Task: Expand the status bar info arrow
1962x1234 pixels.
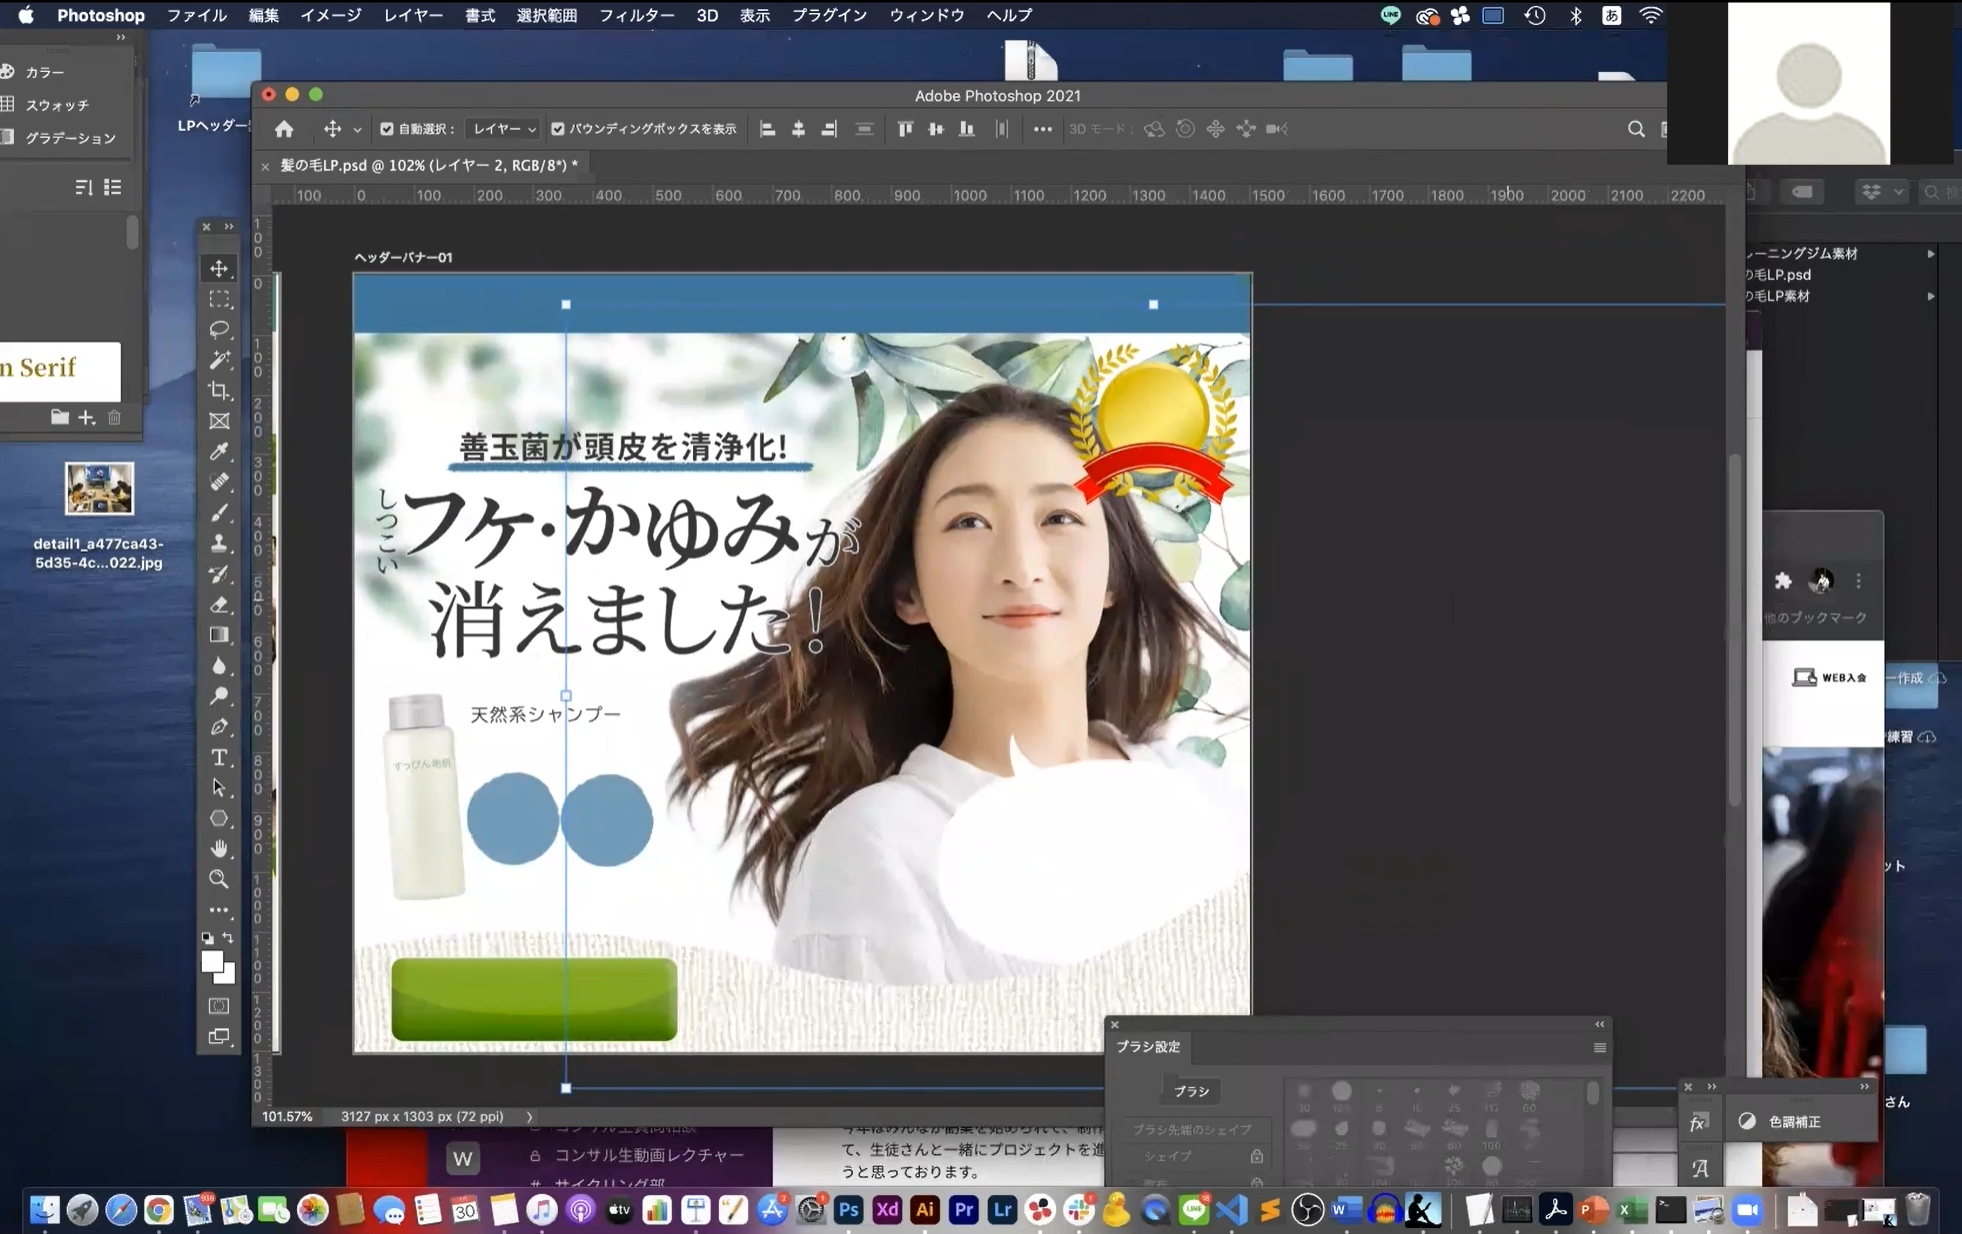Action: pyautogui.click(x=529, y=1116)
